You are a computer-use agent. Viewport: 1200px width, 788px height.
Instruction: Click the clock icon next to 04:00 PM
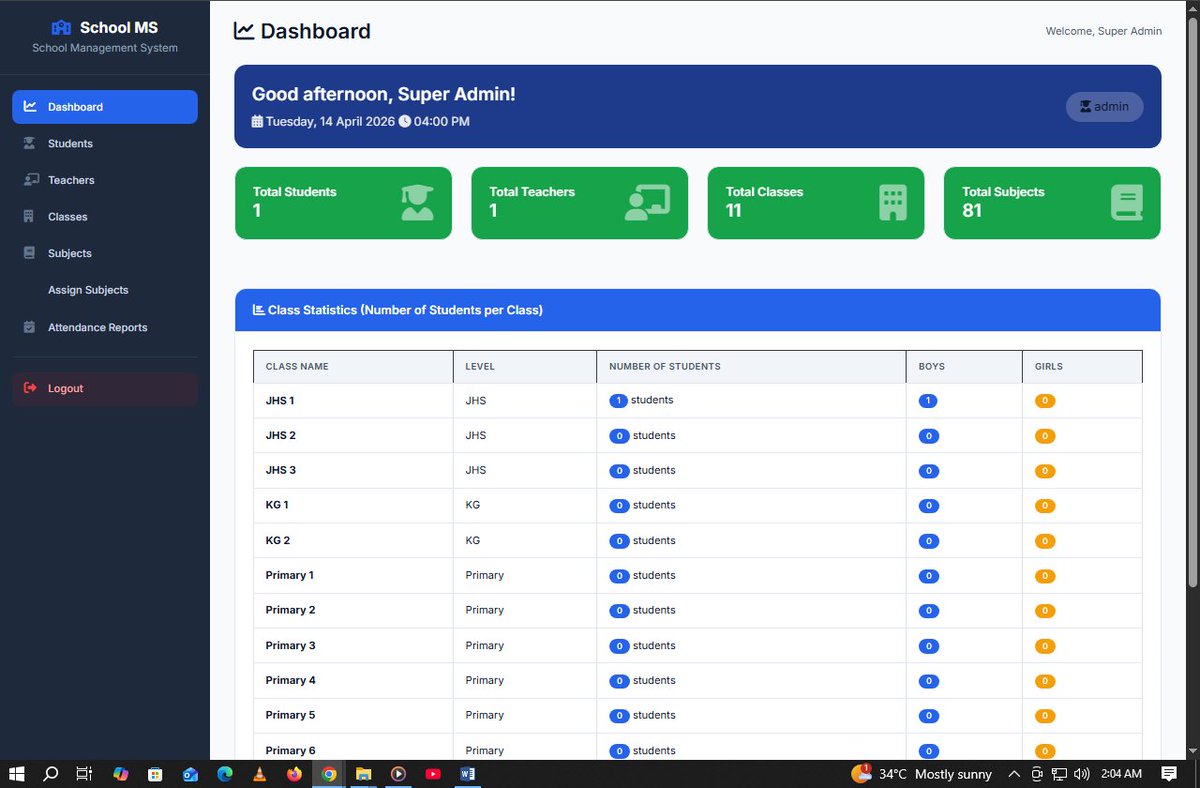click(x=405, y=121)
